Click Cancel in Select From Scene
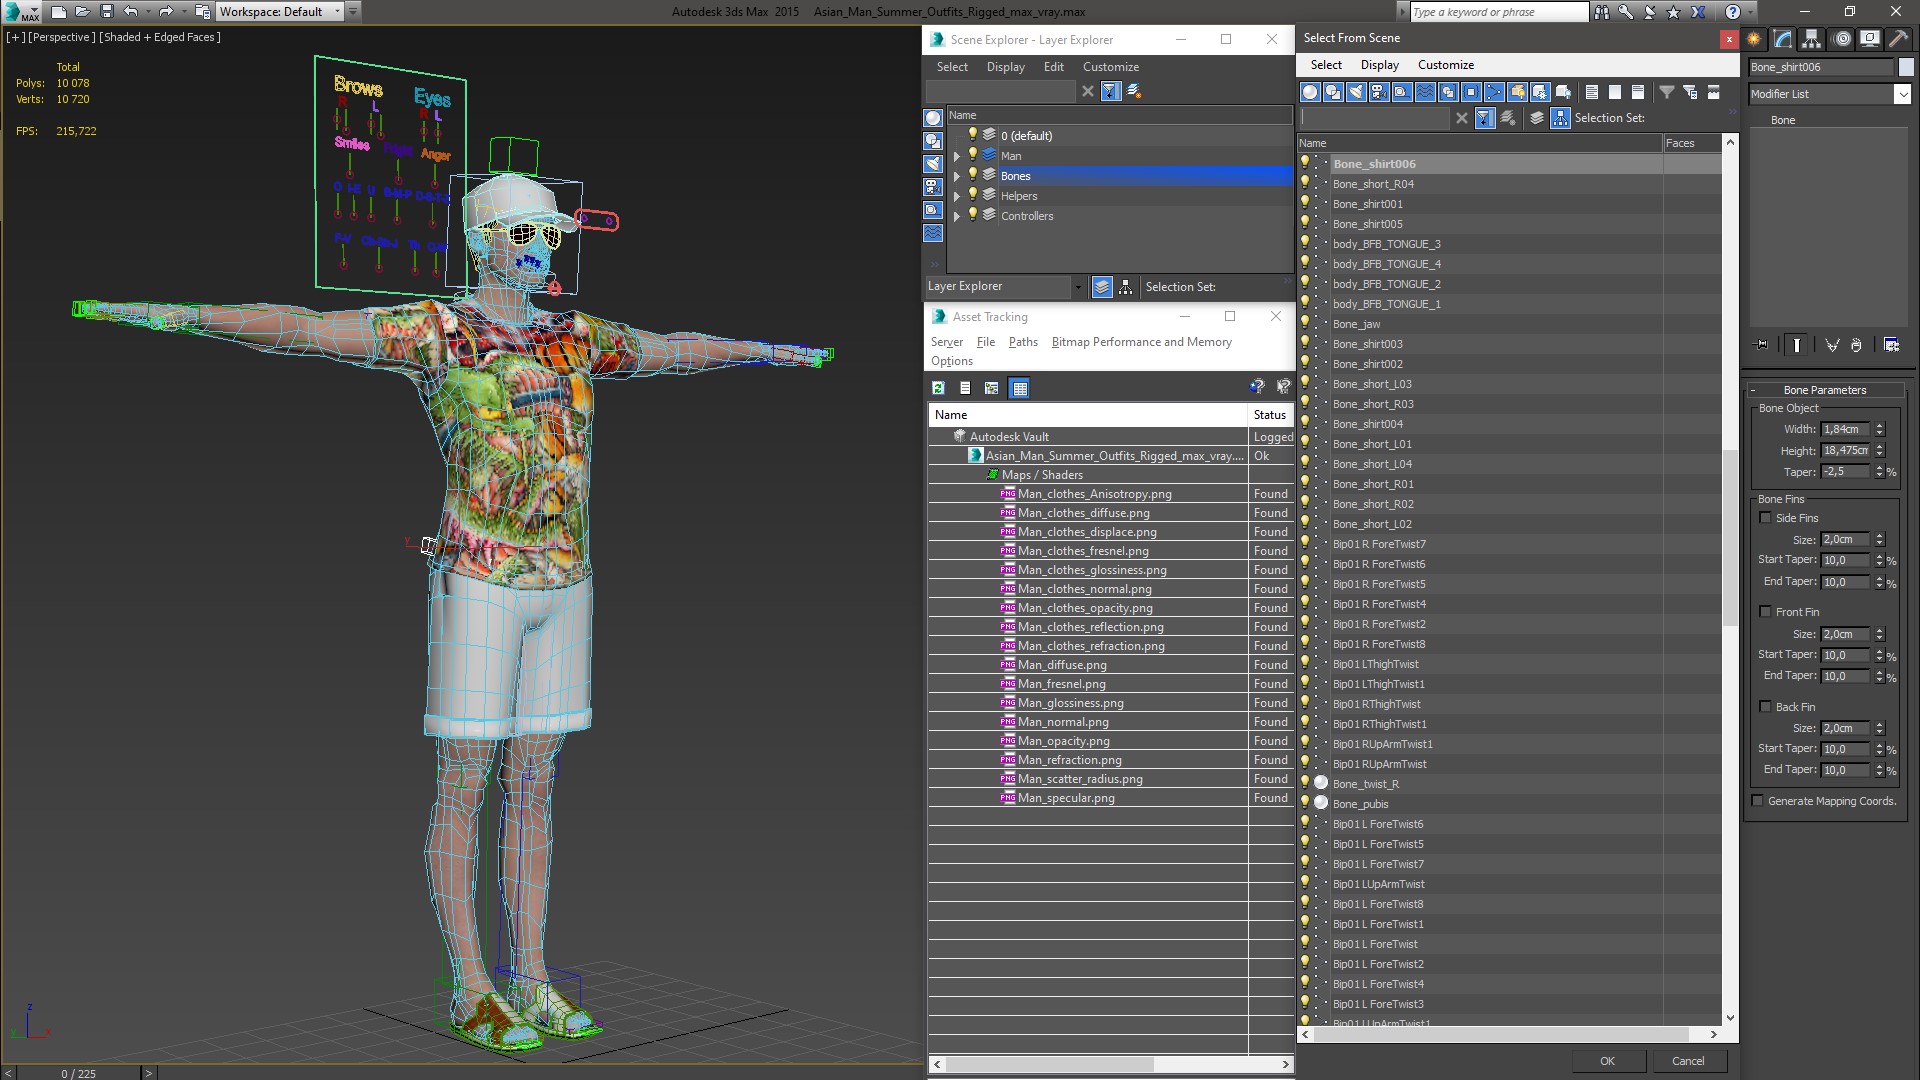 [x=1688, y=1061]
